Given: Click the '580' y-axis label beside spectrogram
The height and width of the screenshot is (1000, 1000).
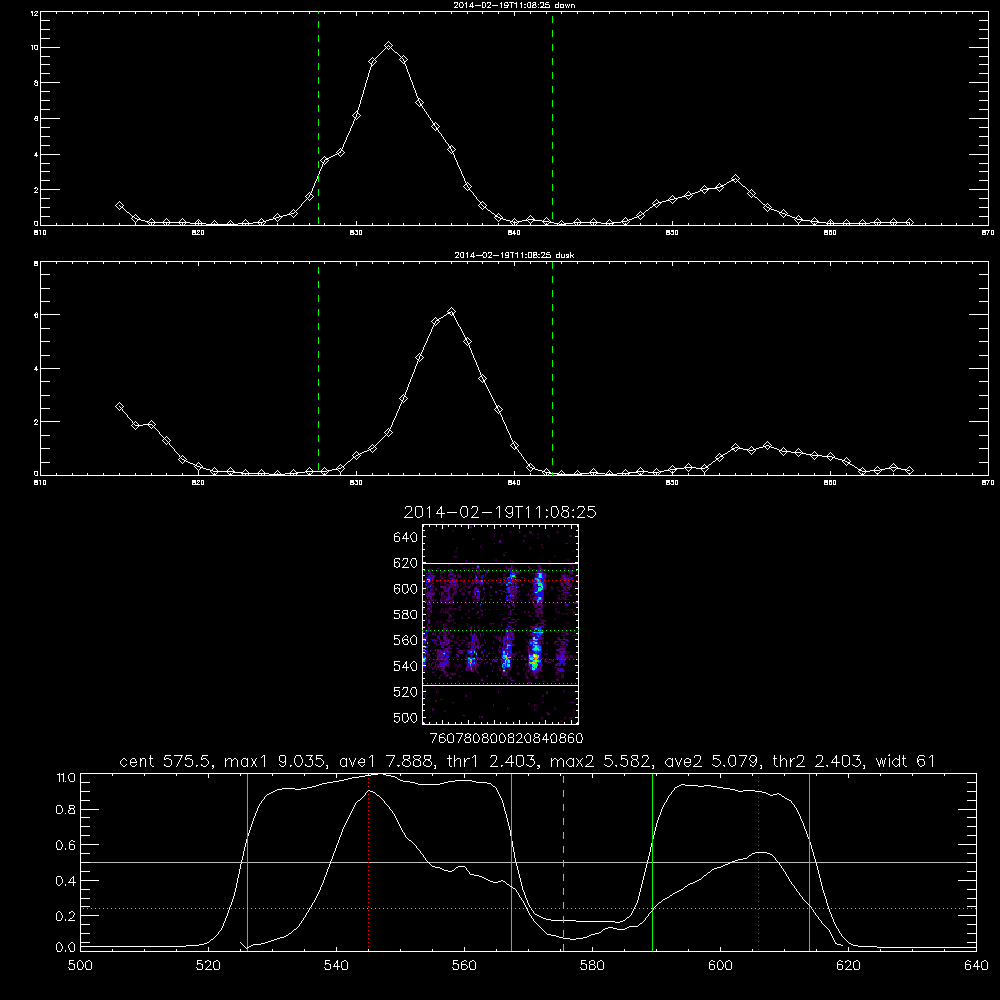Looking at the screenshot, I should (x=406, y=615).
